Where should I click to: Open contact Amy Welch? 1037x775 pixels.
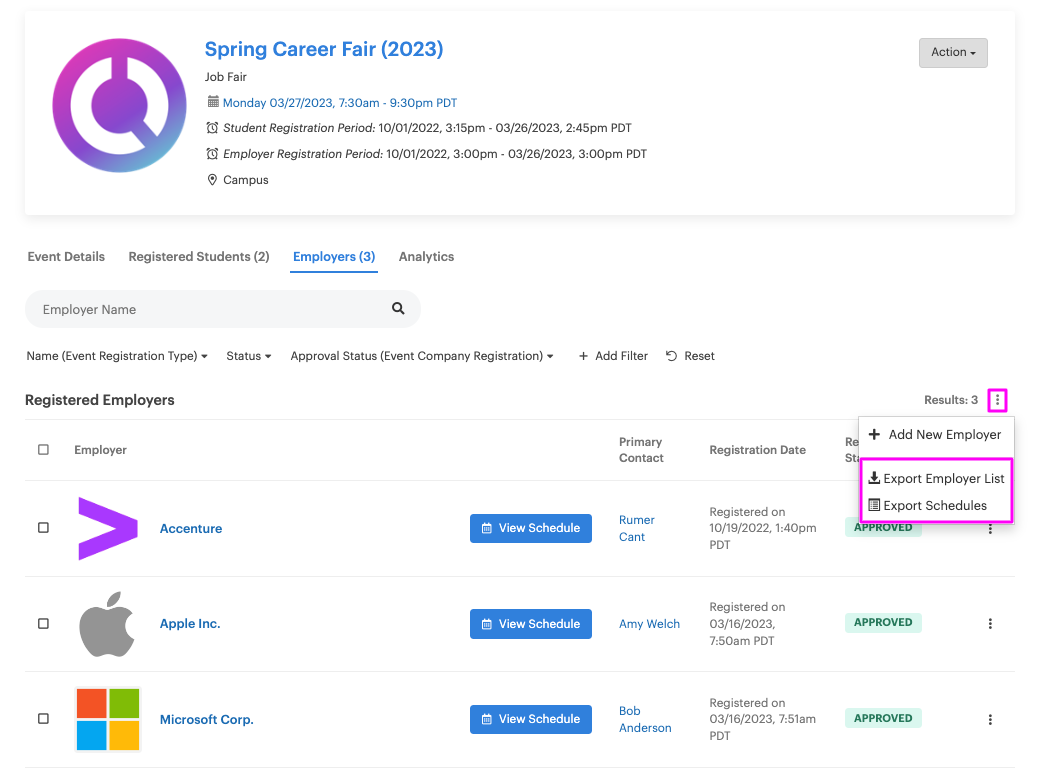click(649, 624)
